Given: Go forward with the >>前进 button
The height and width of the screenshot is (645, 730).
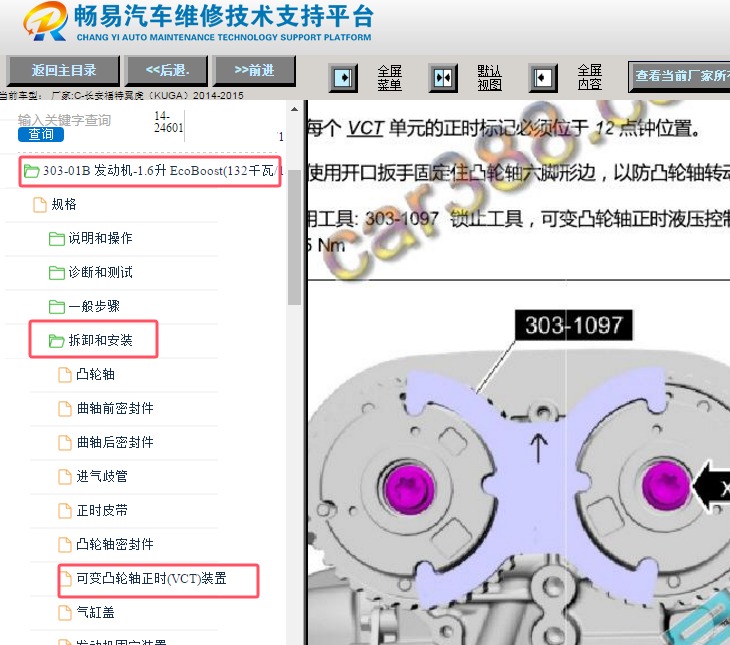Looking at the screenshot, I should pos(254,71).
